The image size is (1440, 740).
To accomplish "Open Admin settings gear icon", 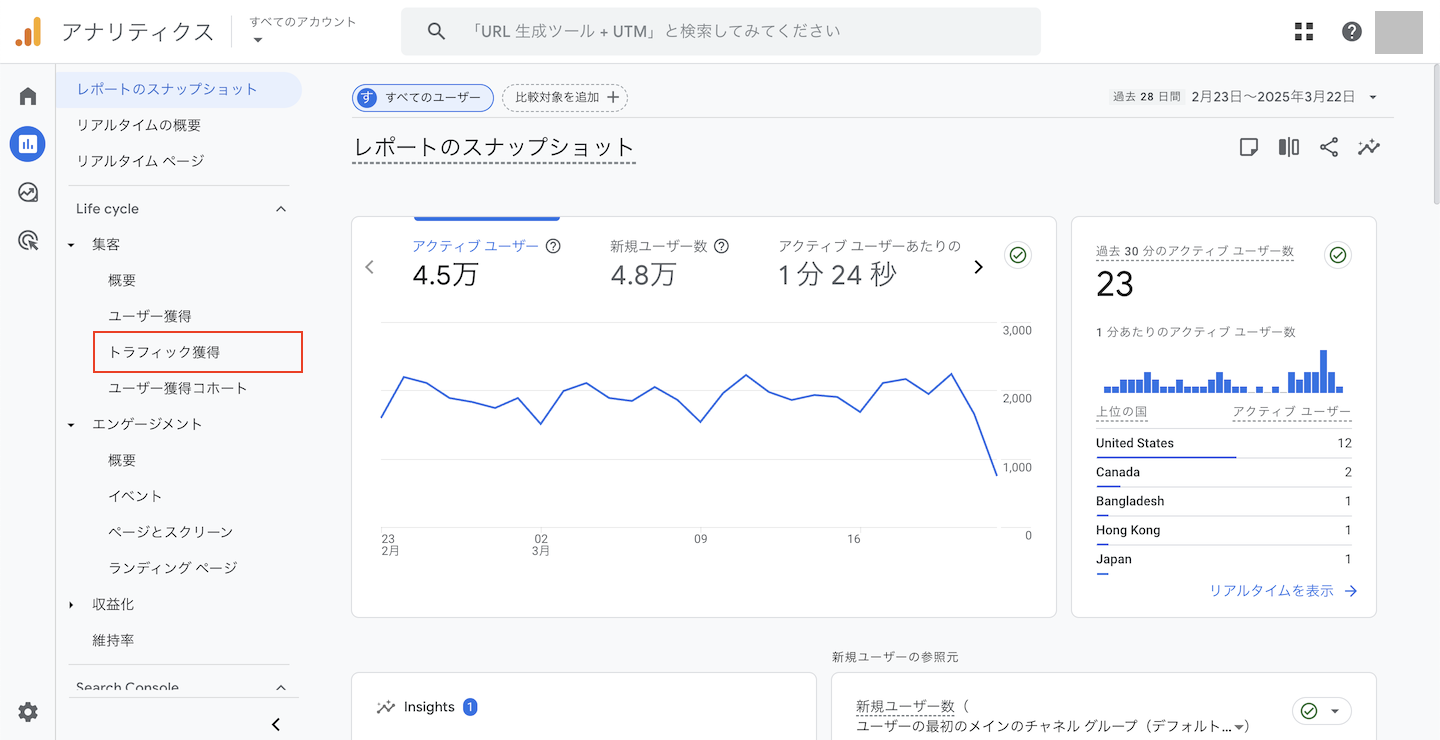I will (x=28, y=712).
